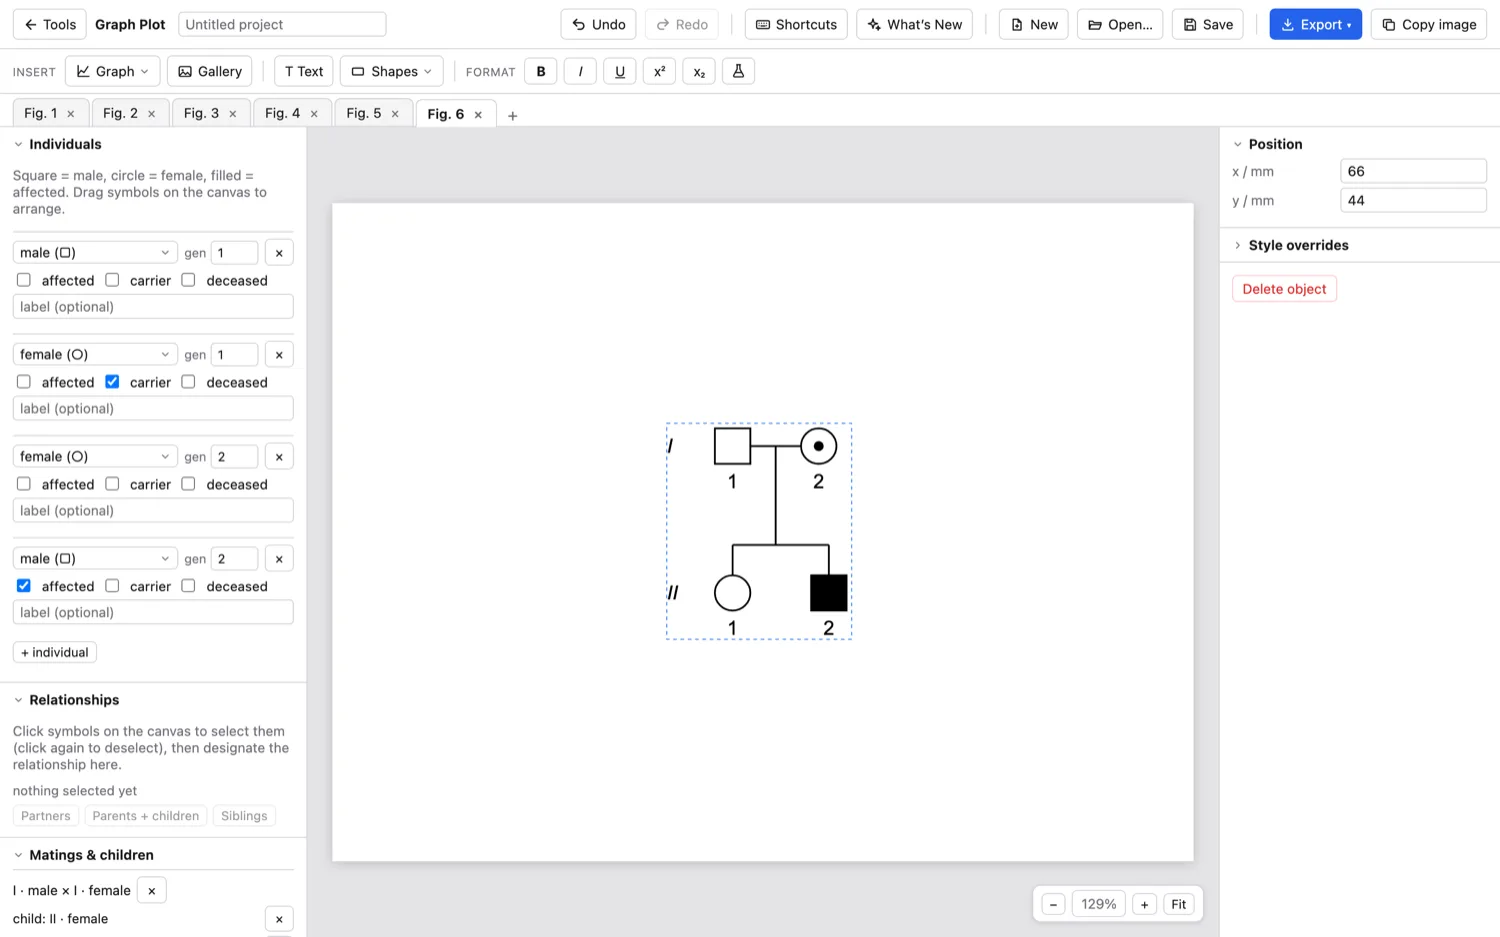This screenshot has height=937, width=1500.
Task: Open the Shapes dropdown
Action: click(391, 71)
